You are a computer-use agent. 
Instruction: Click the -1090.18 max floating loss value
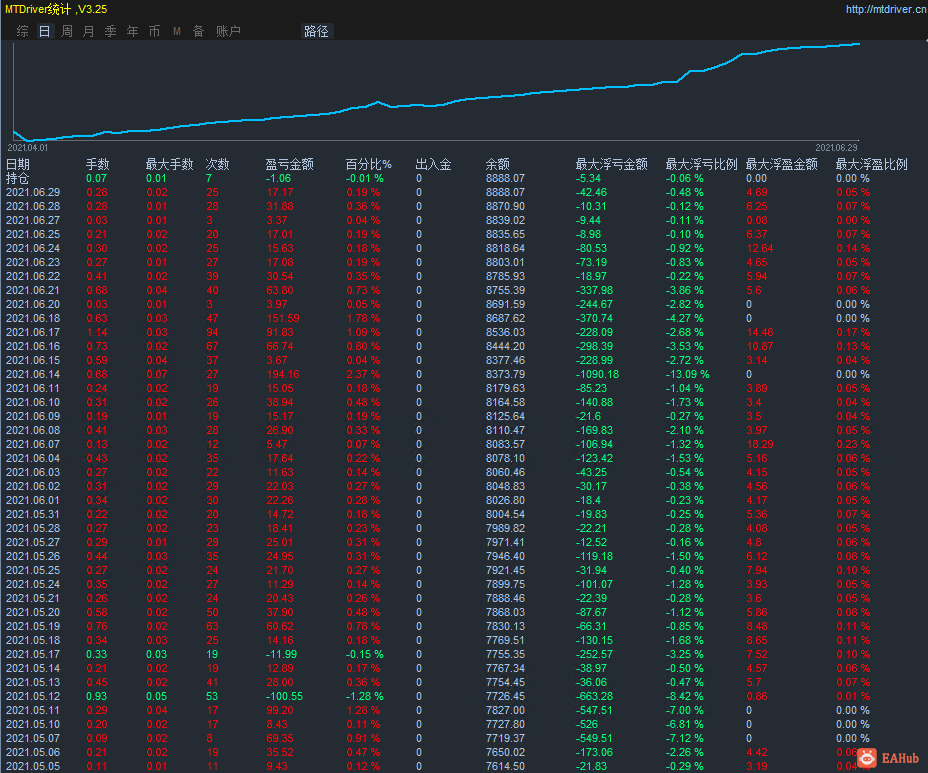(597, 374)
